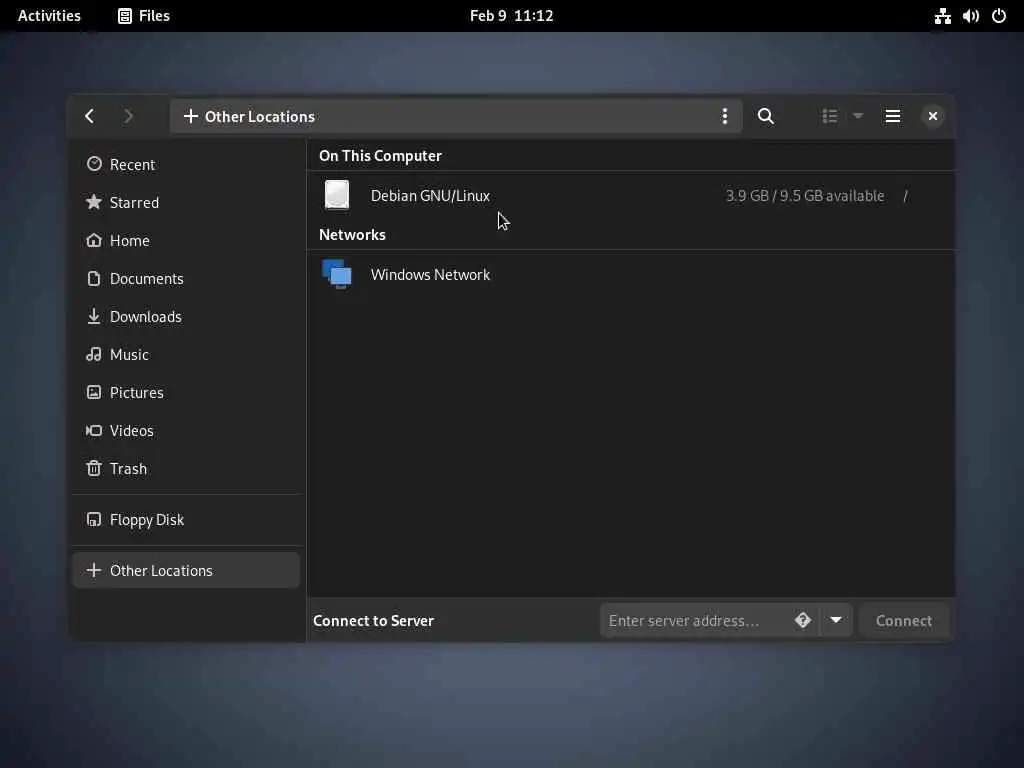Open the Files app menu in top bar
The width and height of the screenshot is (1024, 768).
pyautogui.click(x=144, y=16)
